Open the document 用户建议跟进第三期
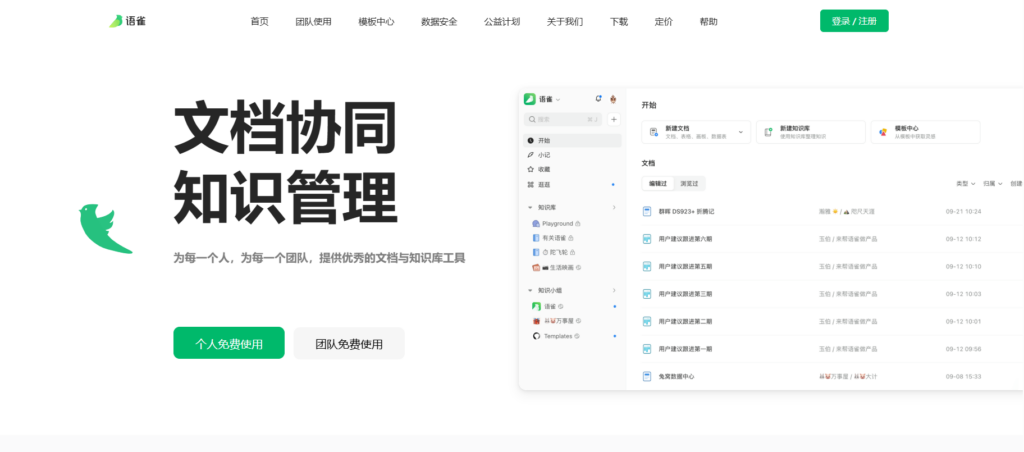The image size is (1024, 452). click(685, 294)
